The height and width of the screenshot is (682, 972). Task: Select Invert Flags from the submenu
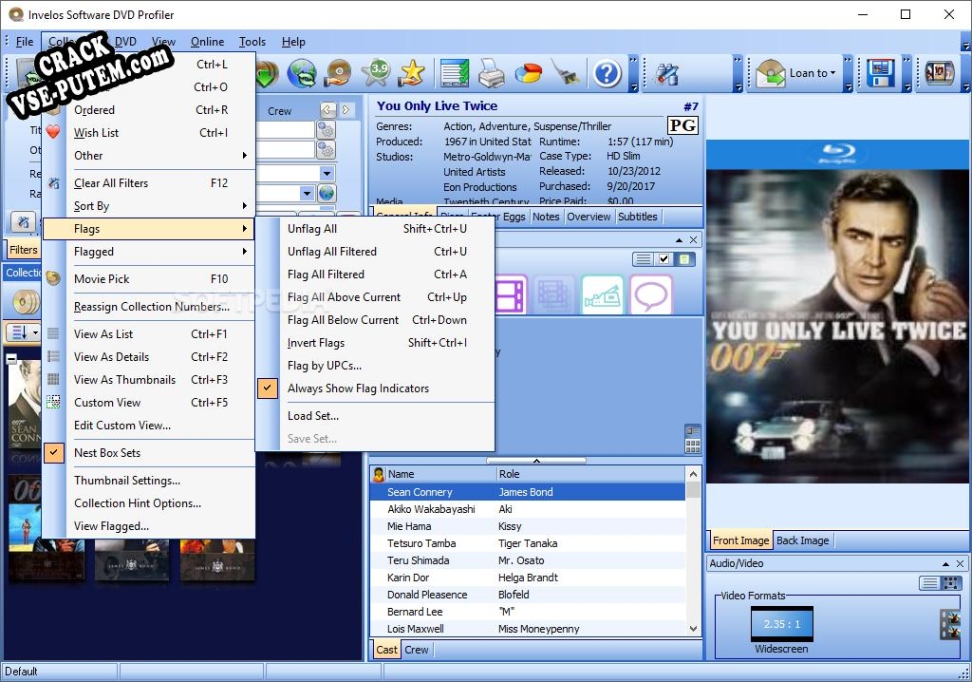[316, 343]
